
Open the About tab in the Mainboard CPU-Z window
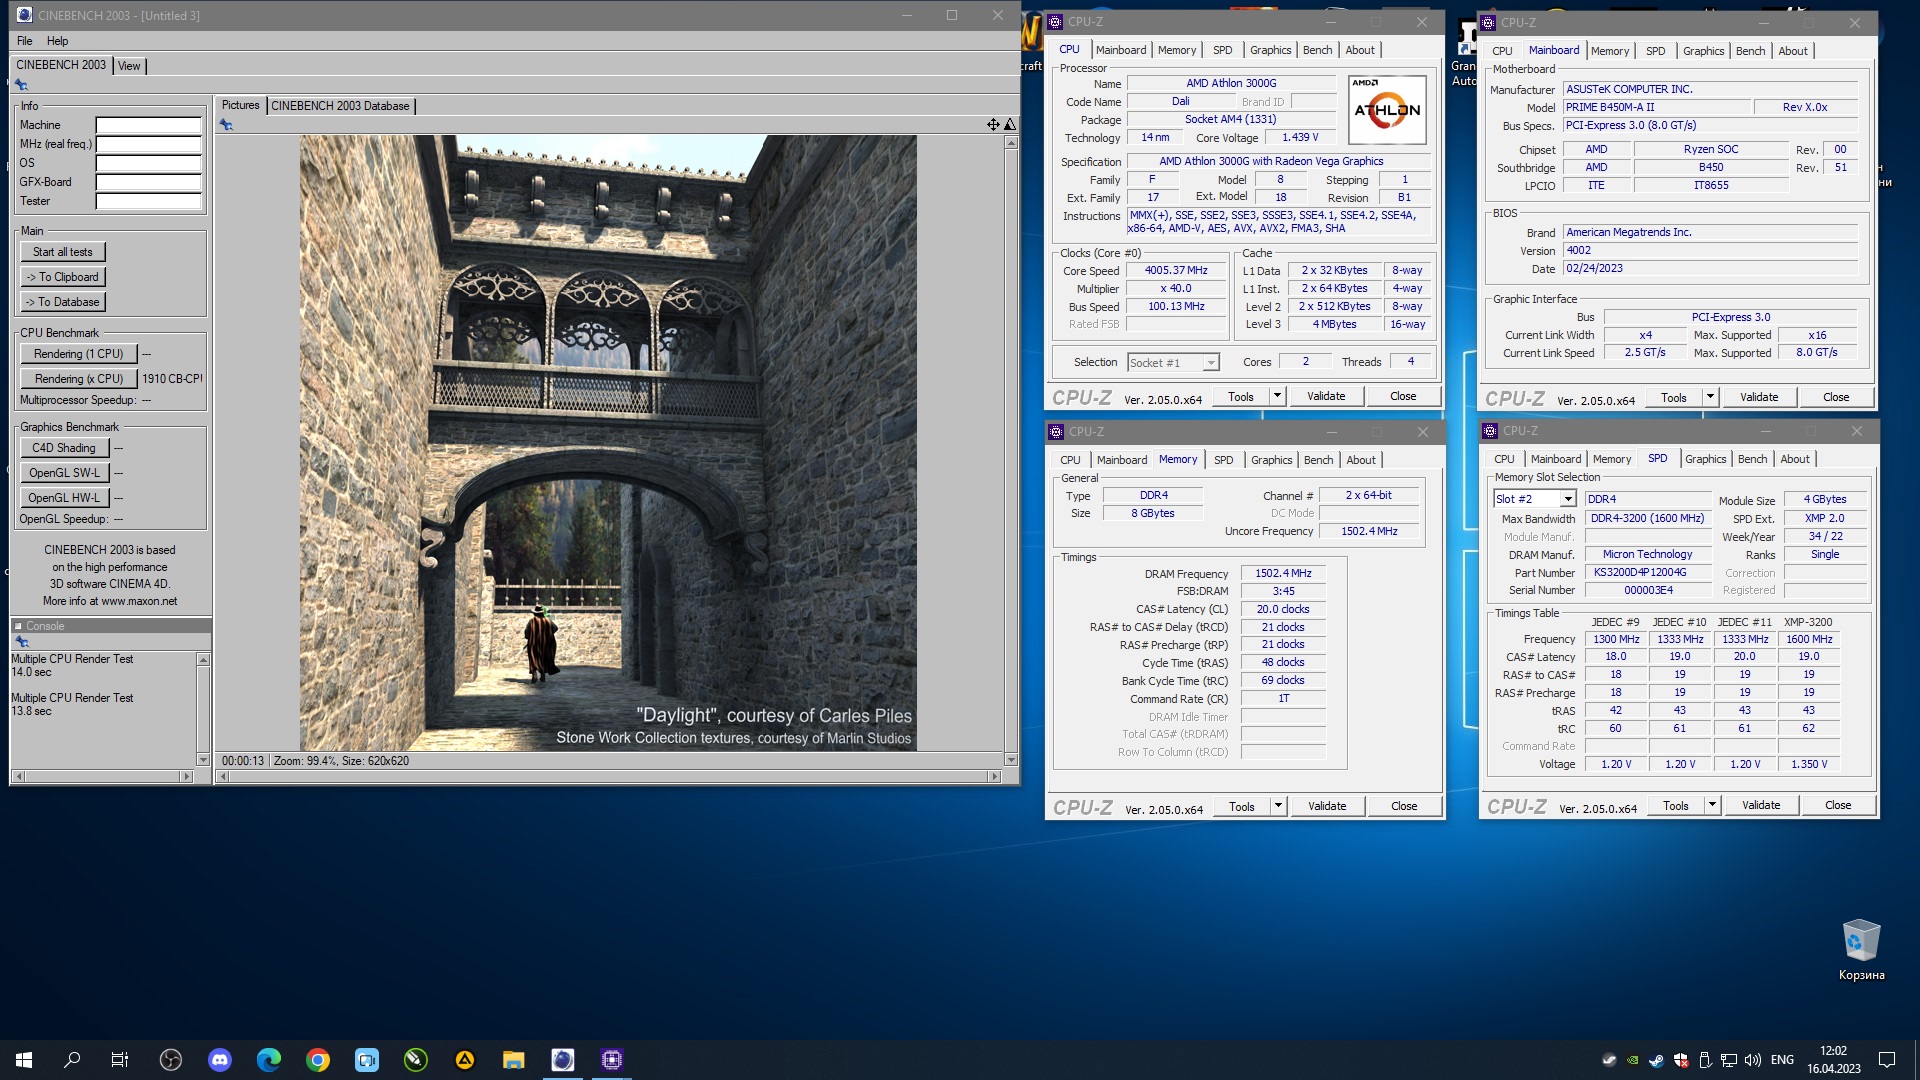[x=1793, y=51]
